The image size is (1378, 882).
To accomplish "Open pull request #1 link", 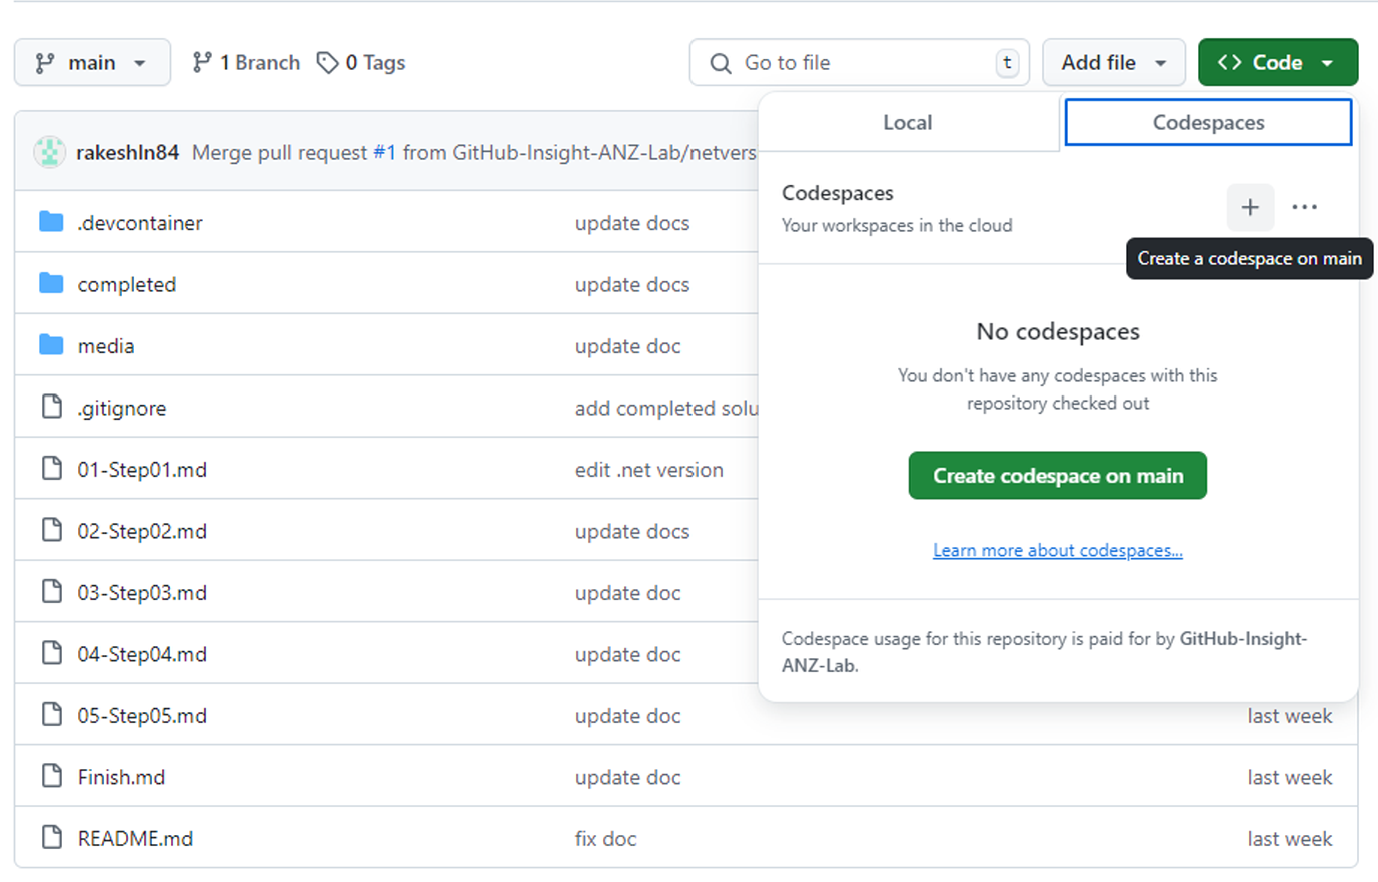I will [x=384, y=153].
